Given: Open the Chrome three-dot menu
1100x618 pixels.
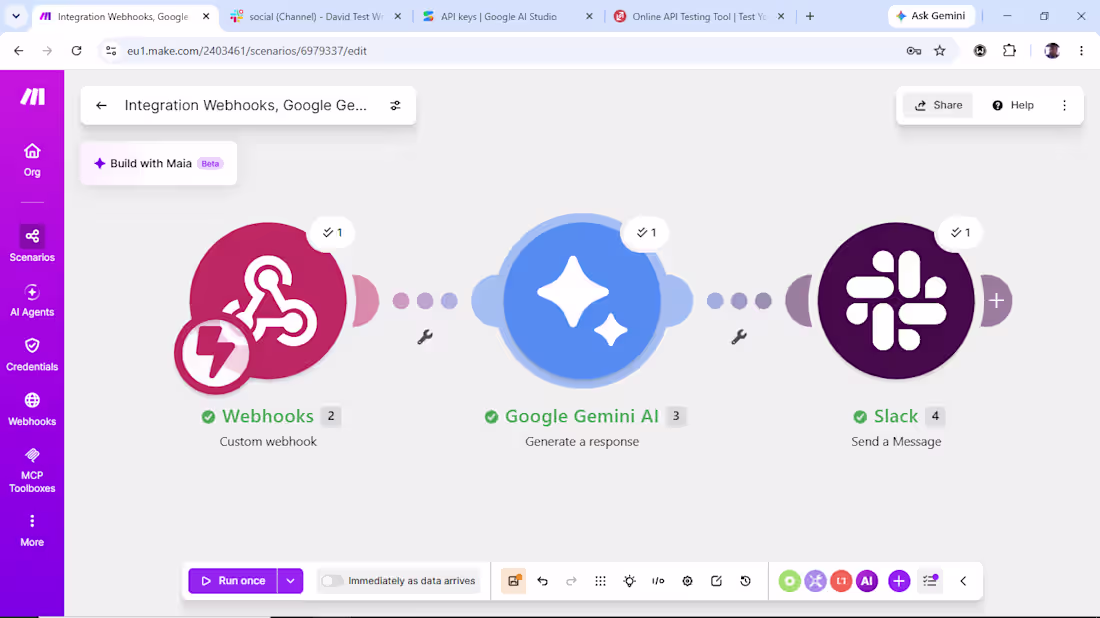Looking at the screenshot, I should click(x=1081, y=51).
